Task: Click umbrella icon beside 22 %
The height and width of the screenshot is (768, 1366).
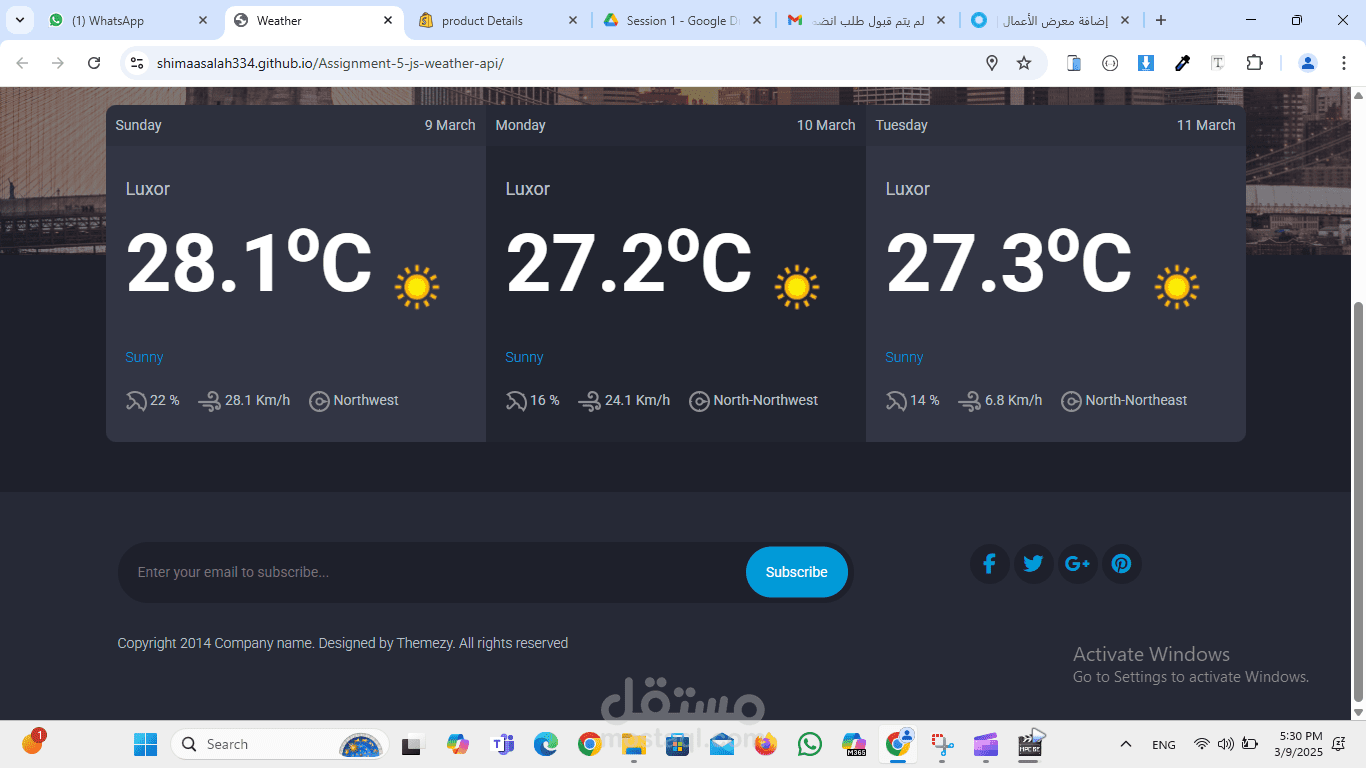Action: pyautogui.click(x=136, y=401)
